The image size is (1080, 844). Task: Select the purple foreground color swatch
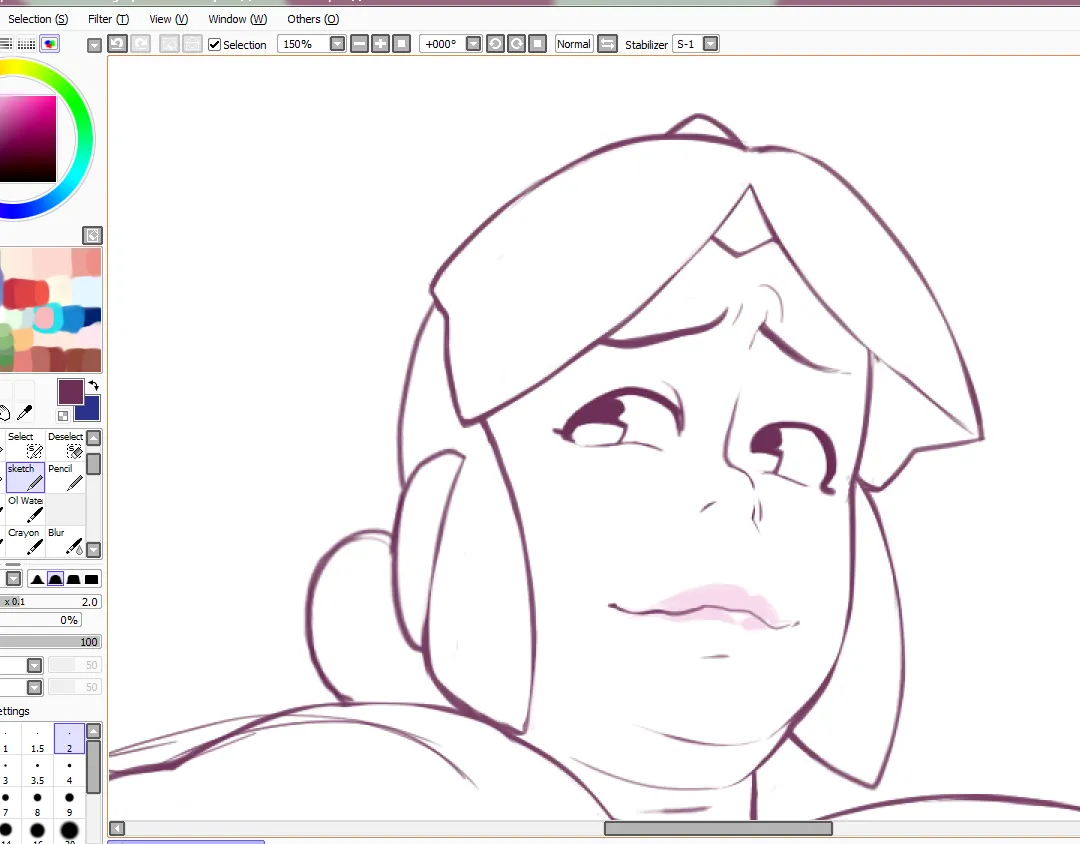point(70,392)
